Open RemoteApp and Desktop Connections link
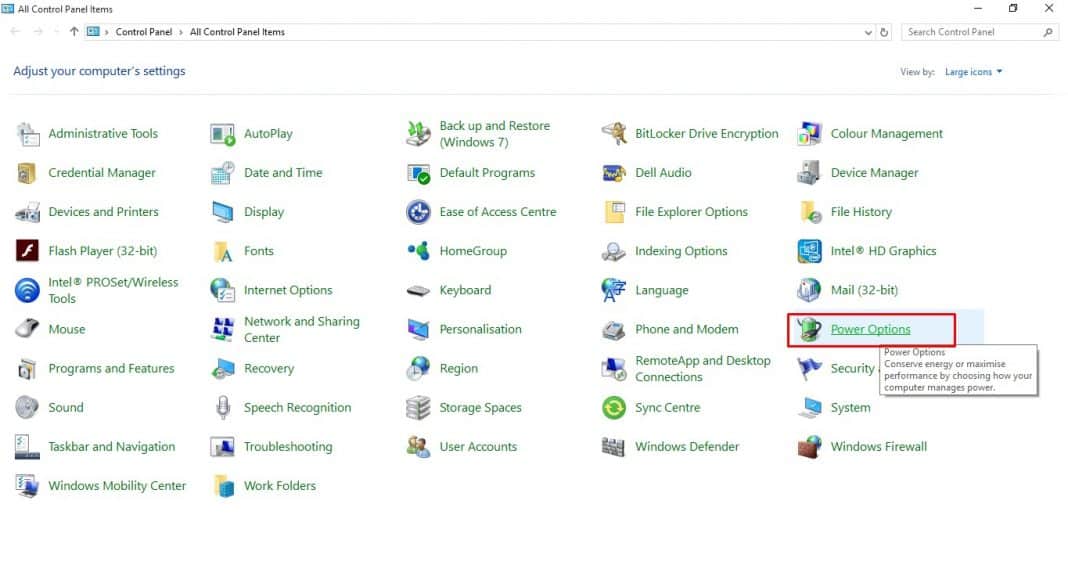 [x=702, y=369]
